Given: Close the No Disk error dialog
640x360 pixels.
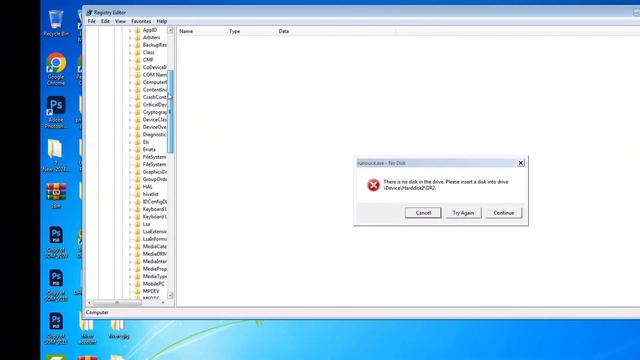Looking at the screenshot, I should [520, 163].
